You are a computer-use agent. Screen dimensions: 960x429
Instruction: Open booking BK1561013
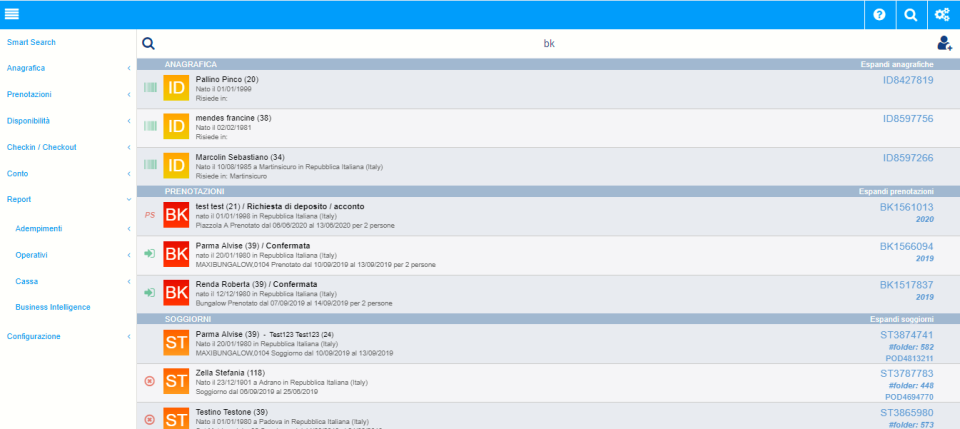point(907,207)
